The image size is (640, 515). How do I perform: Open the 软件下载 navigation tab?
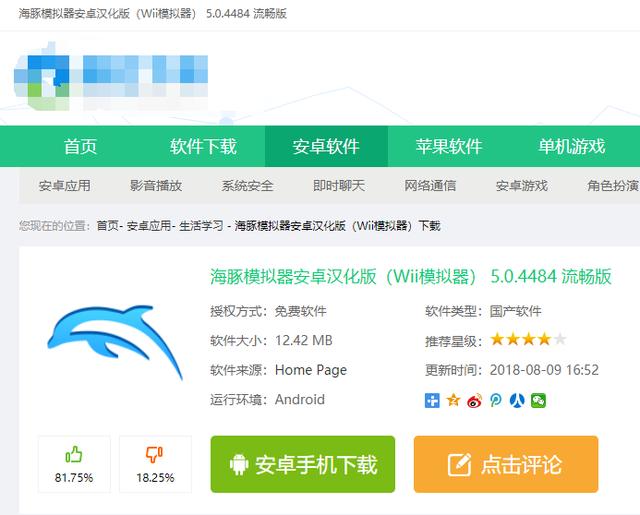(x=203, y=146)
